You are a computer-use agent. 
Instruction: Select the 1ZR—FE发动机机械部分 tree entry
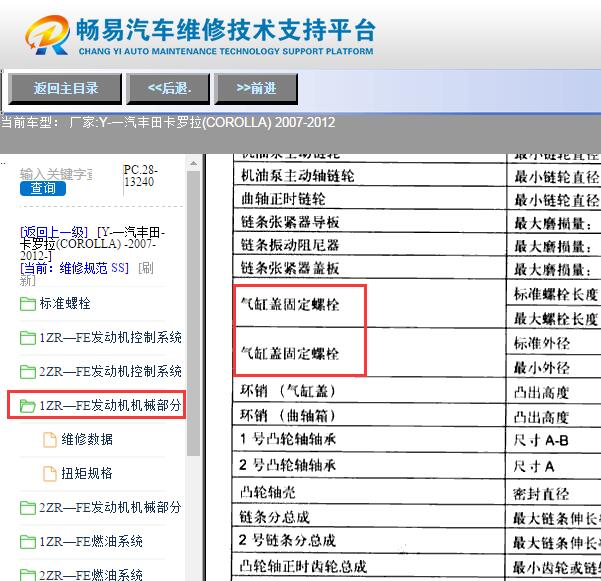110,405
